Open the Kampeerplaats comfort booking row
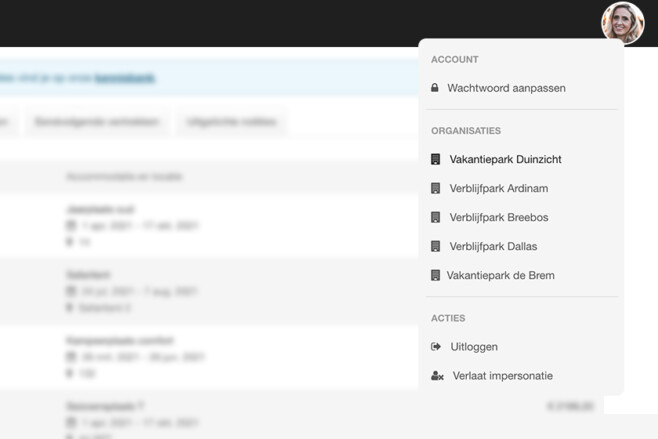Screen dimensions: 658x439 (119, 341)
